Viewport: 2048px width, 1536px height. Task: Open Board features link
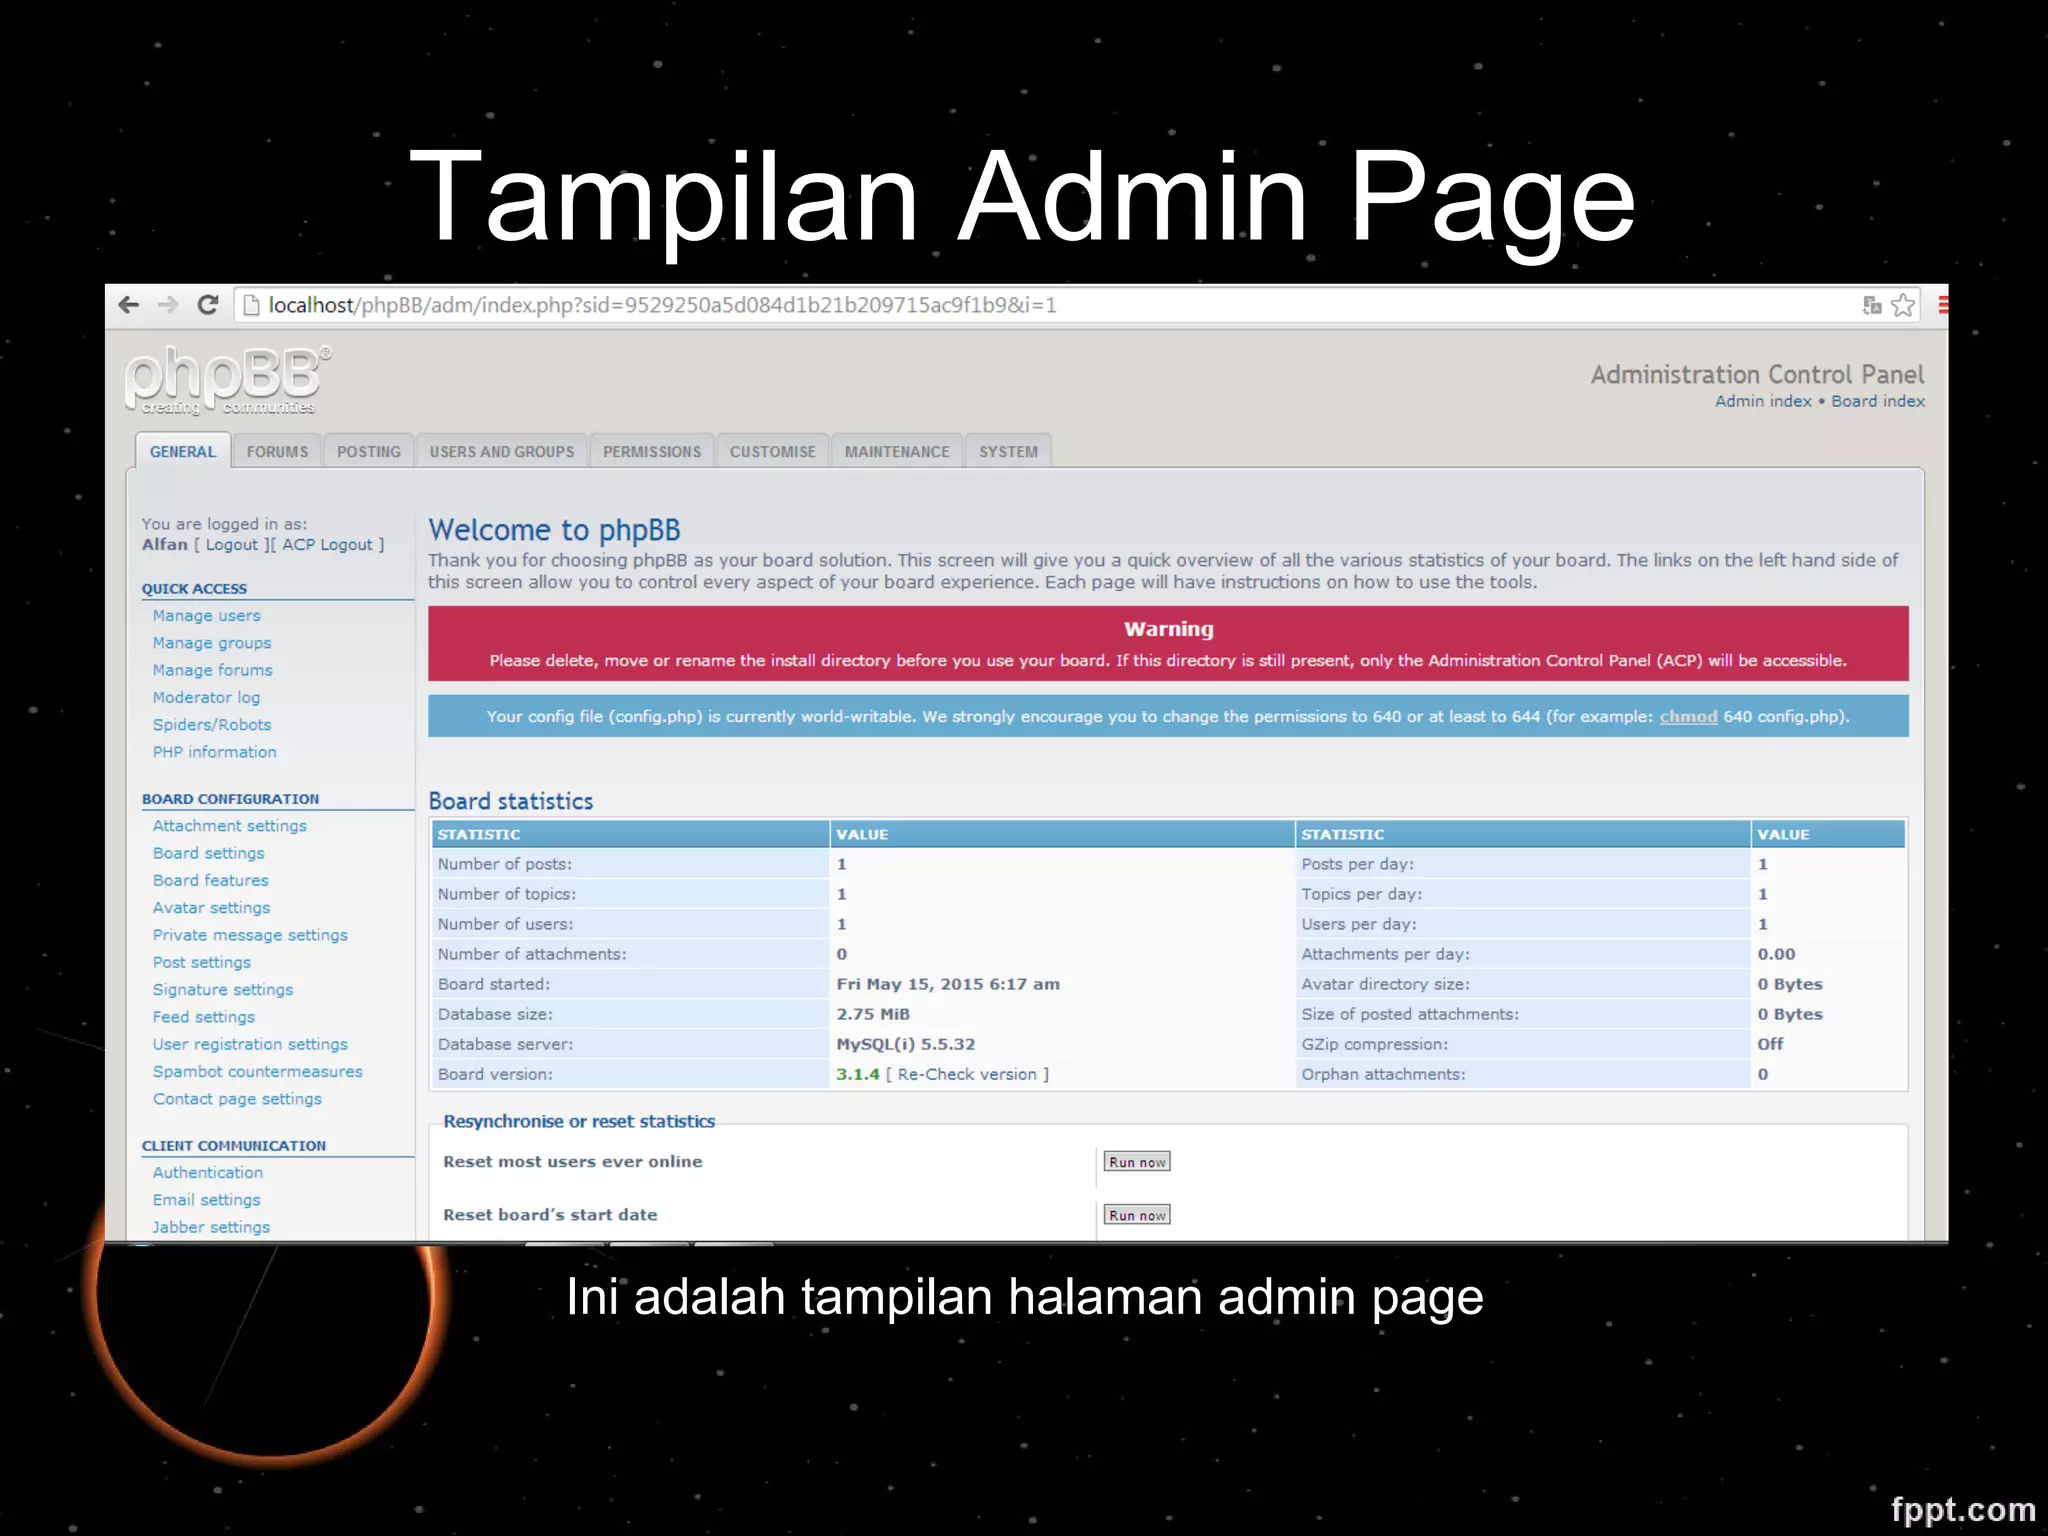(x=210, y=880)
